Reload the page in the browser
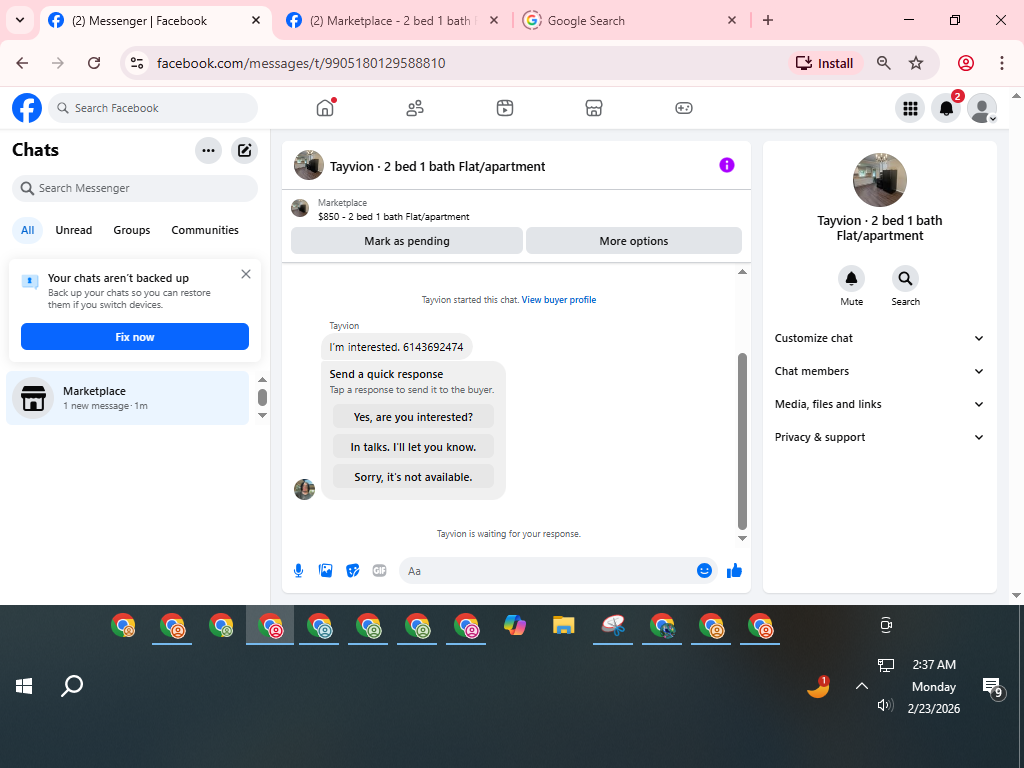Image resolution: width=1024 pixels, height=768 pixels. [94, 63]
